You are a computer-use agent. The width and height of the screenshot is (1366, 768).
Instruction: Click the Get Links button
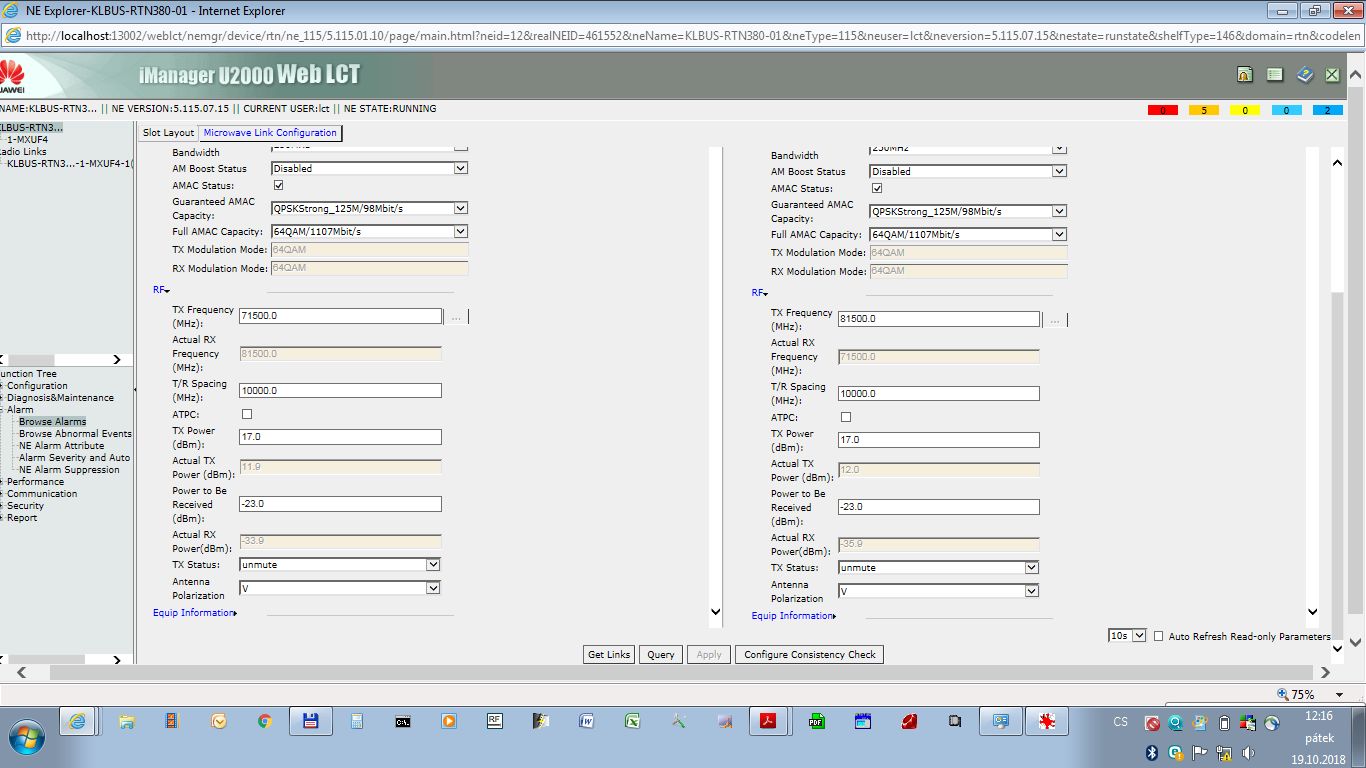(609, 655)
